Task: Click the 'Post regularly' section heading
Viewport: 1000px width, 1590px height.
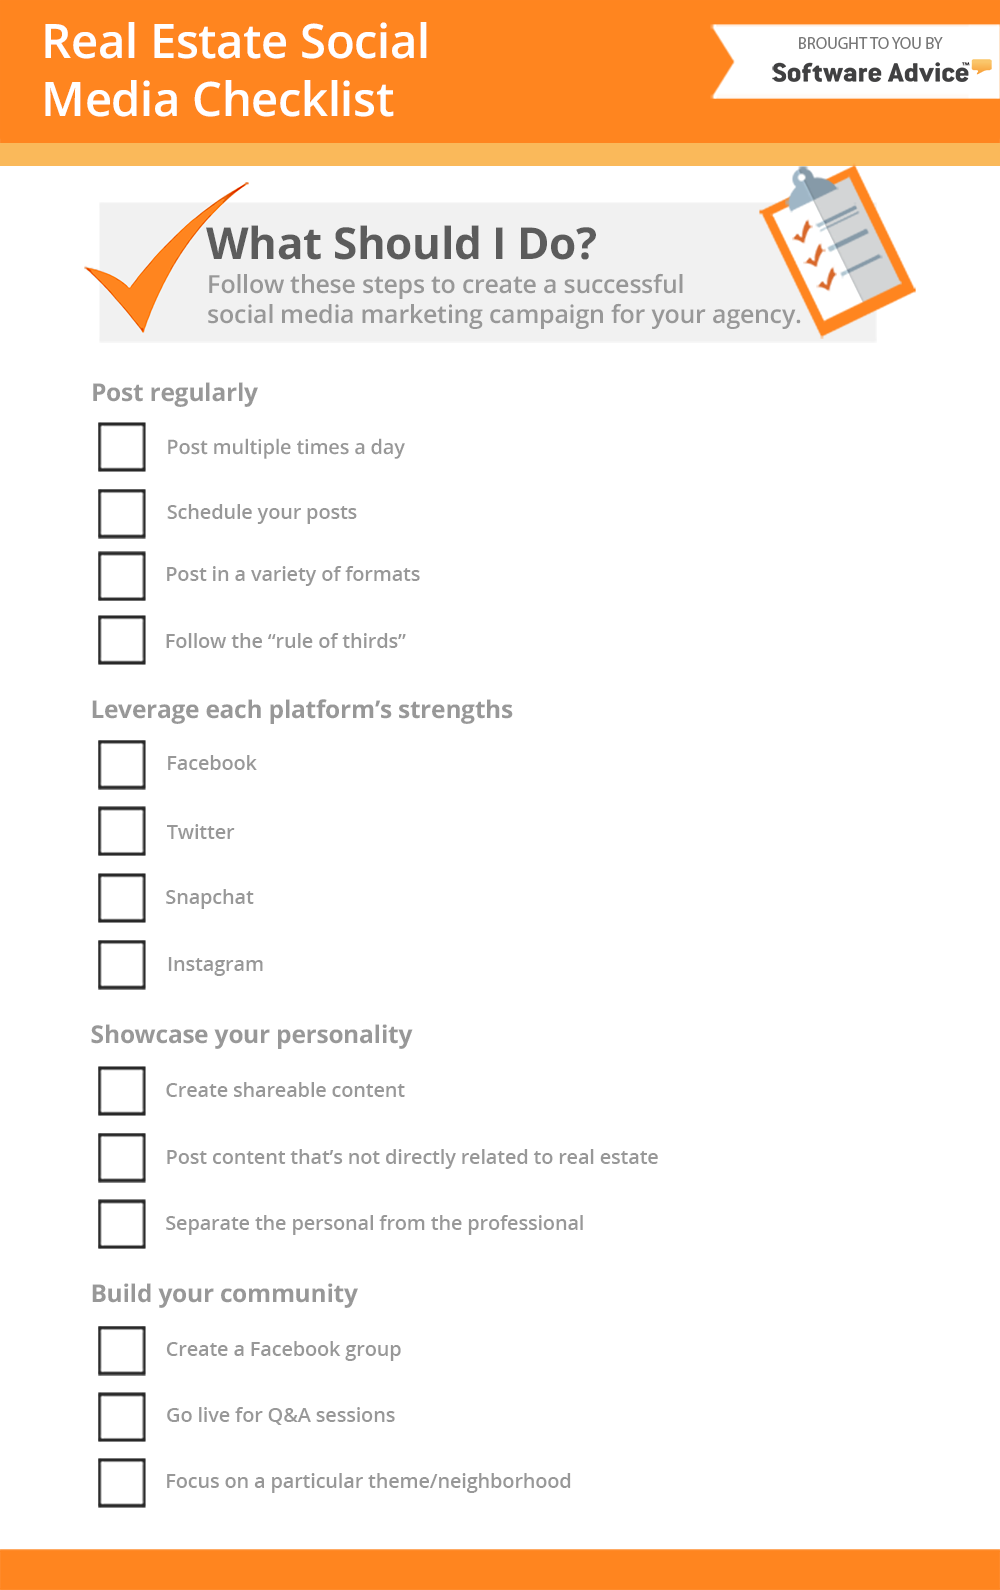Action: tap(175, 393)
